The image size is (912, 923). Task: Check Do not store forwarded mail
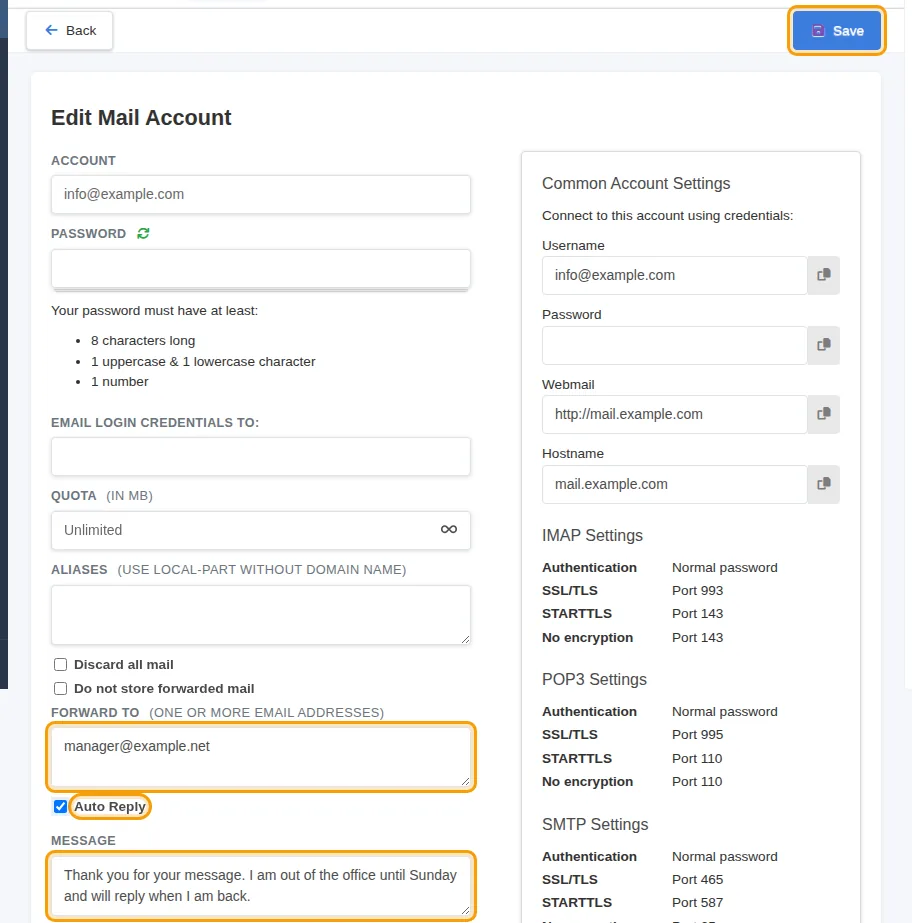[x=60, y=689]
